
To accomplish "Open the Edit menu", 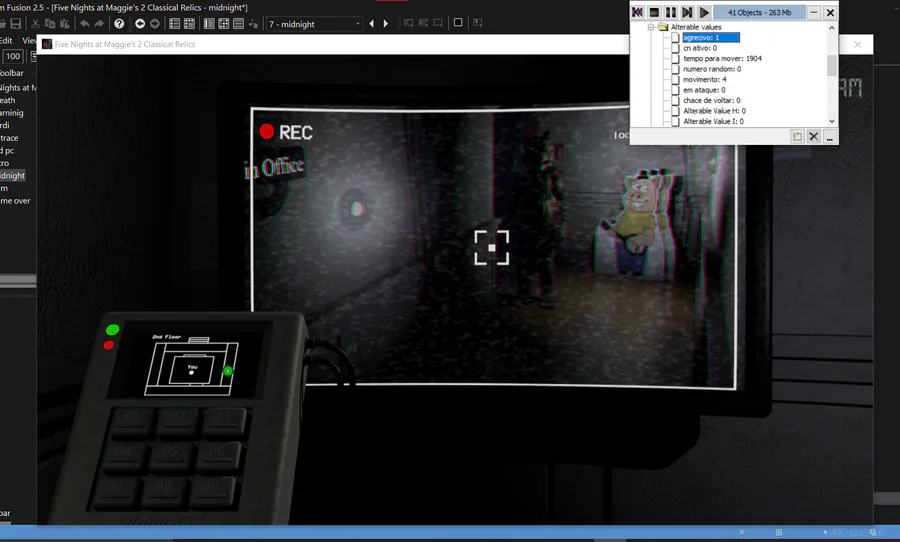I will (6, 40).
